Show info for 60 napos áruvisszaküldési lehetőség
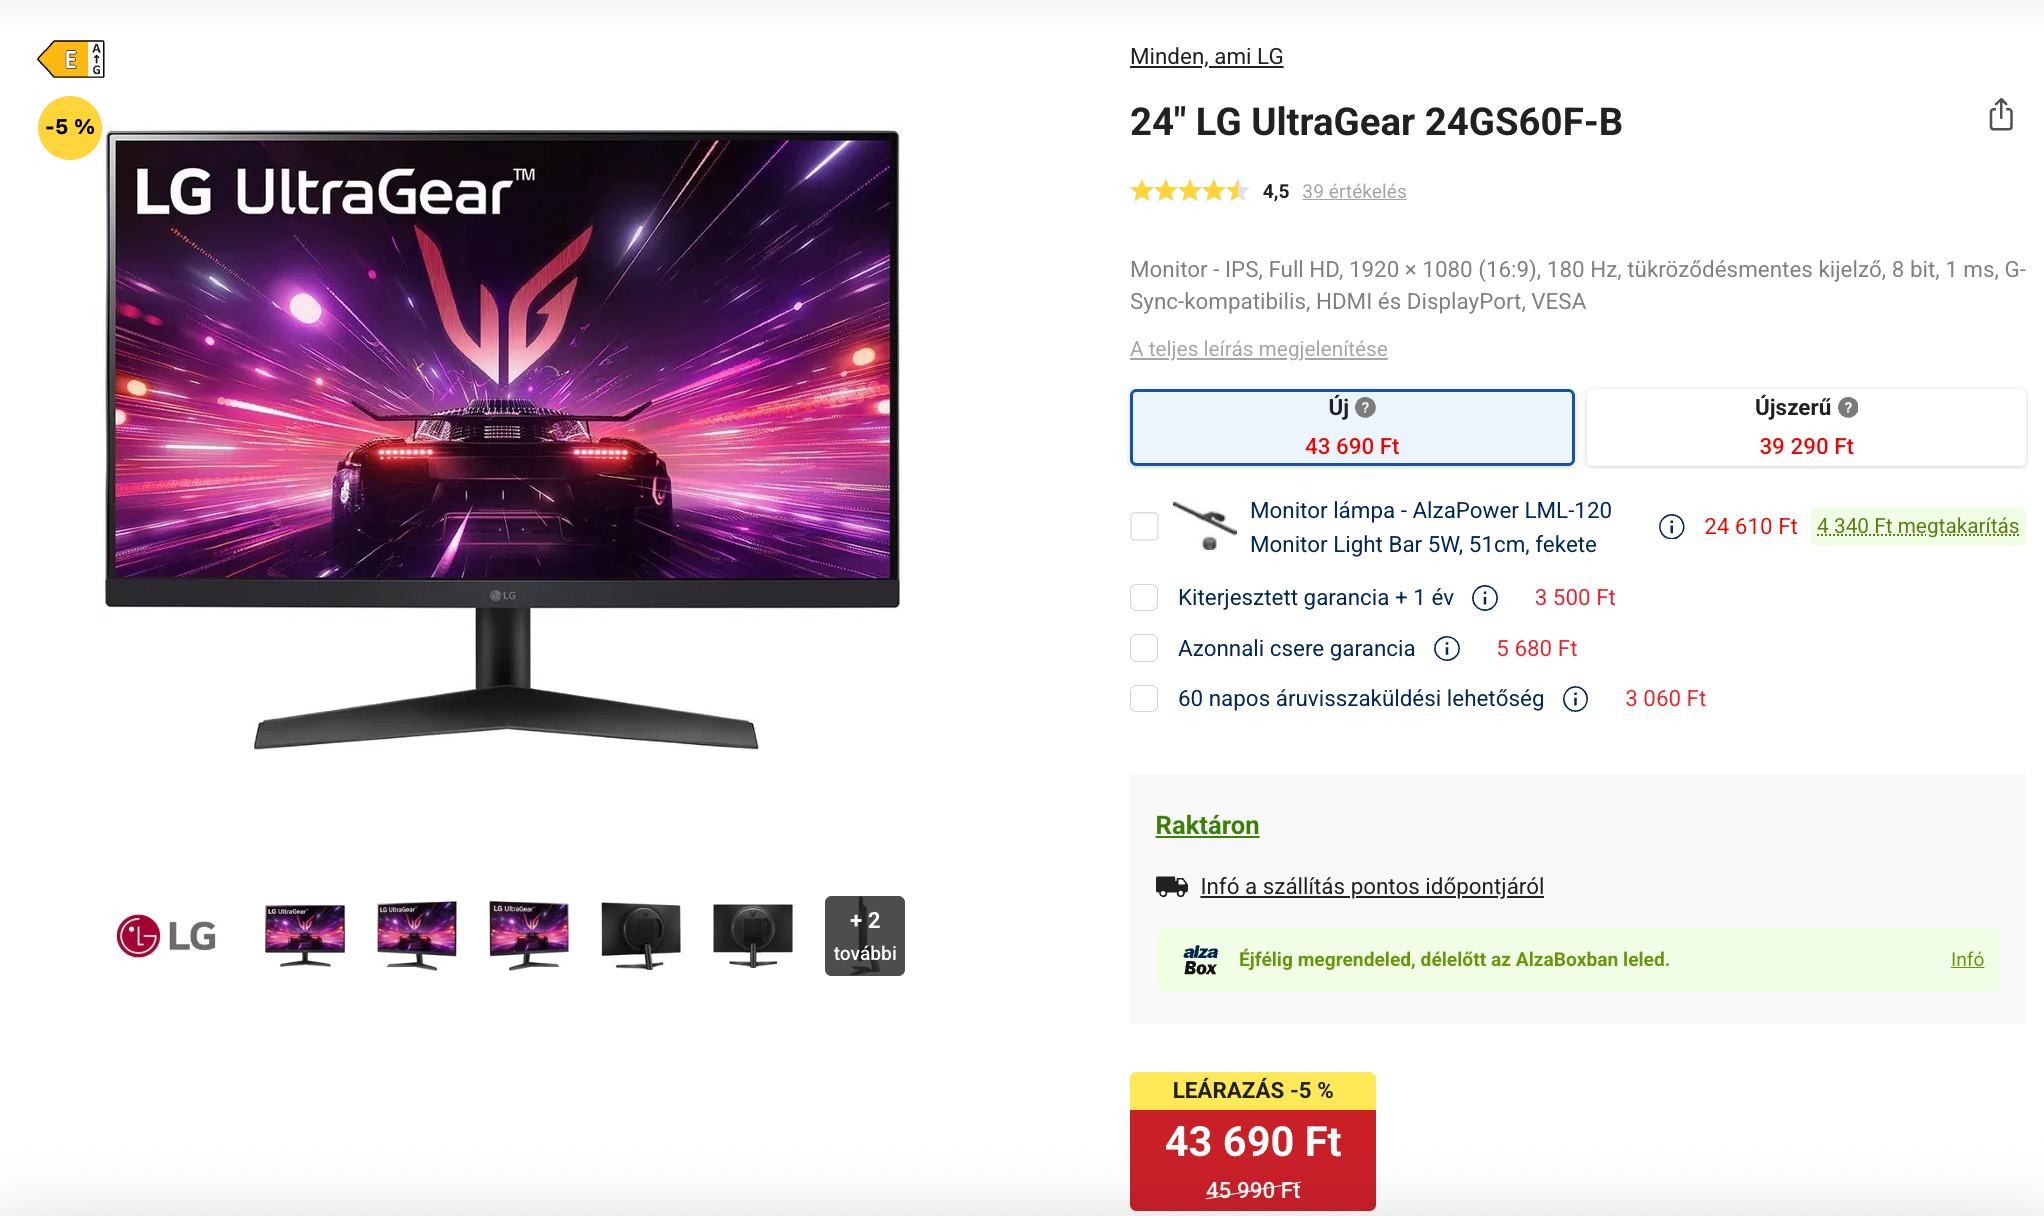Viewport: 2044px width, 1216px height. point(1576,699)
